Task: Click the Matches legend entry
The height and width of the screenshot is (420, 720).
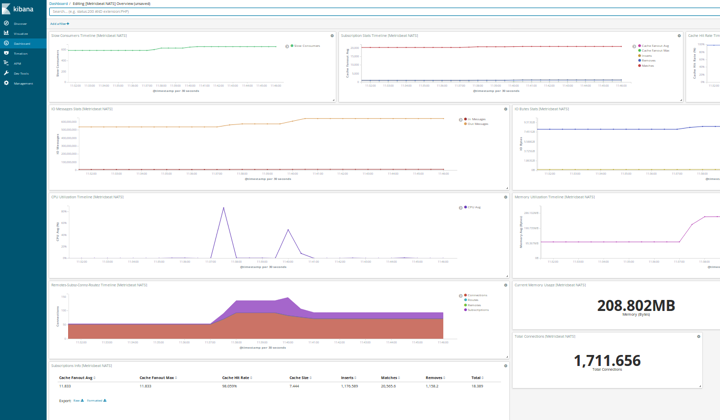Action: coord(646,66)
